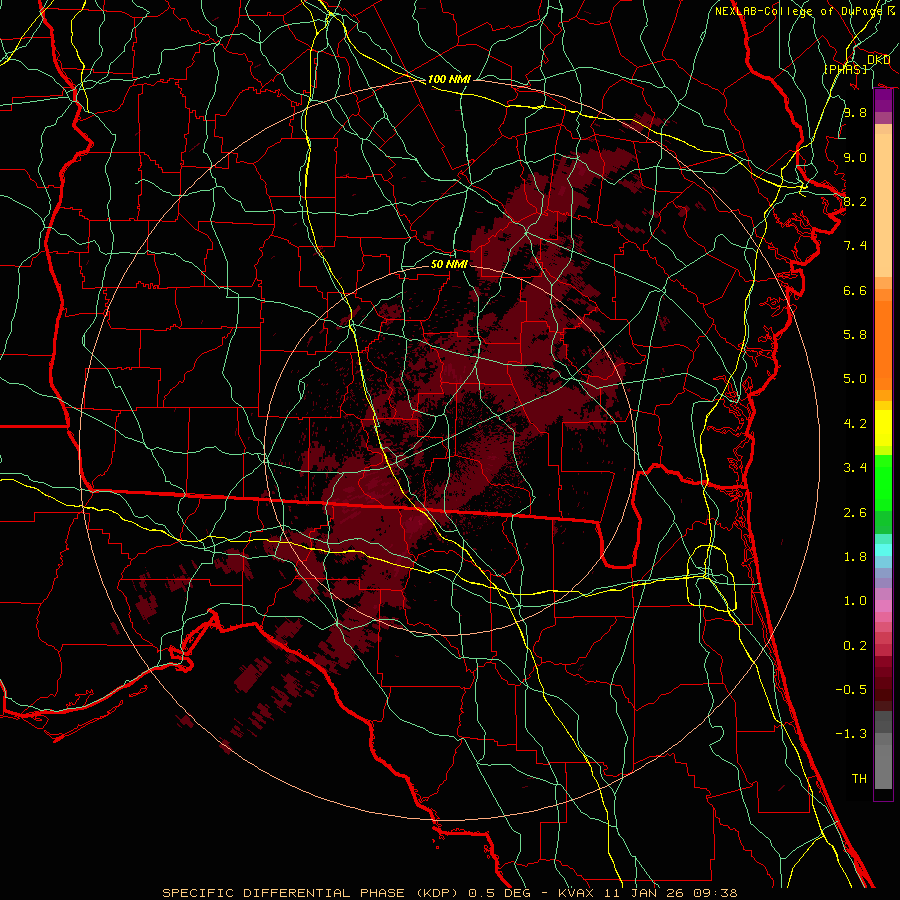Click the 9.8 scale value
900x900 pixels.
pyautogui.click(x=855, y=112)
